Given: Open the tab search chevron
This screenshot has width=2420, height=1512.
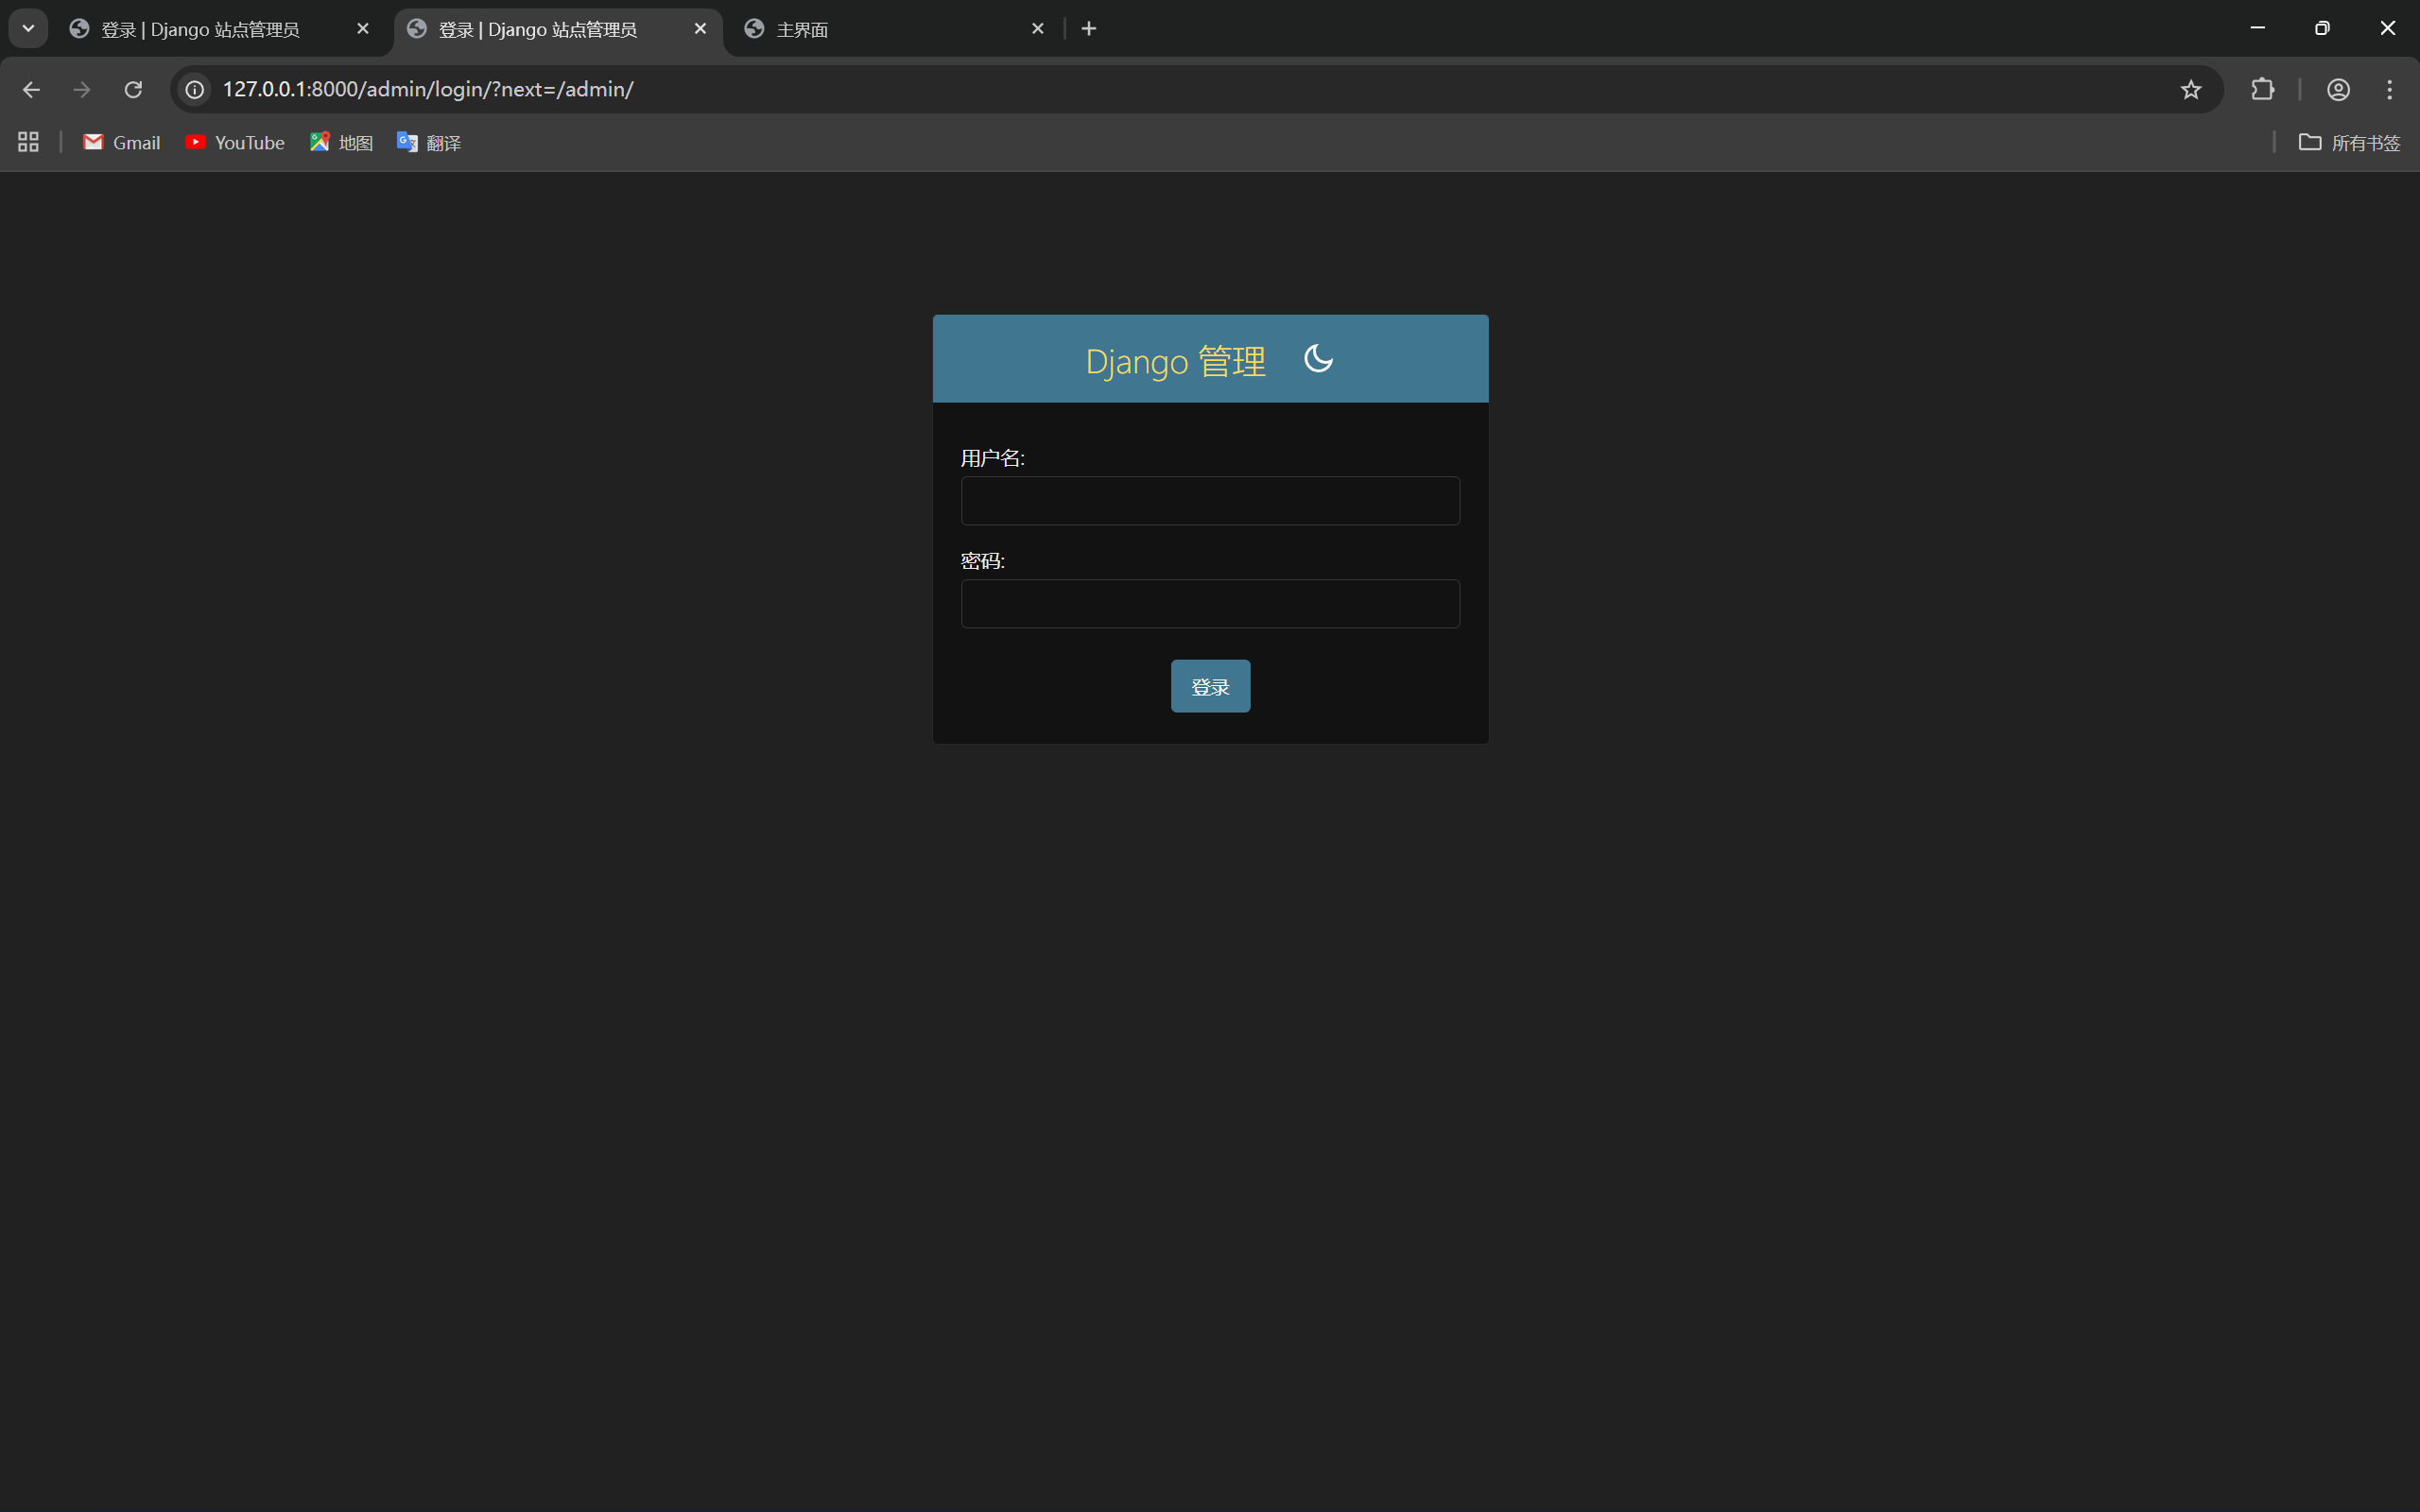Looking at the screenshot, I should point(27,27).
